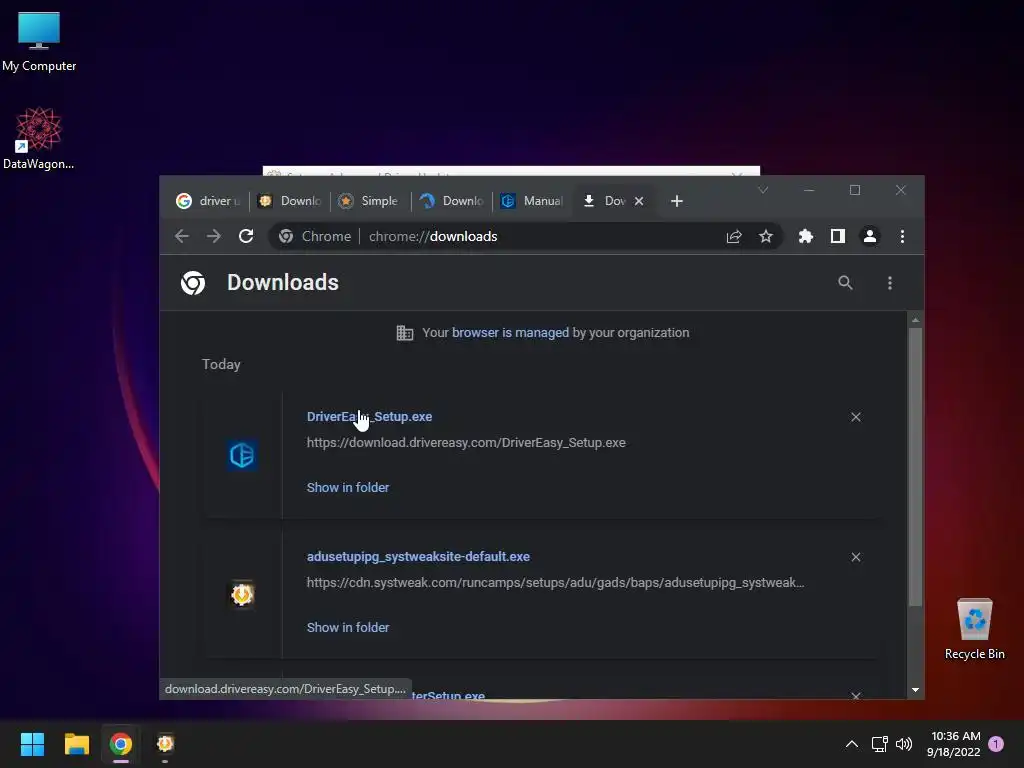Open the 'browser is managed' link
This screenshot has height=768, width=1024.
510,333
